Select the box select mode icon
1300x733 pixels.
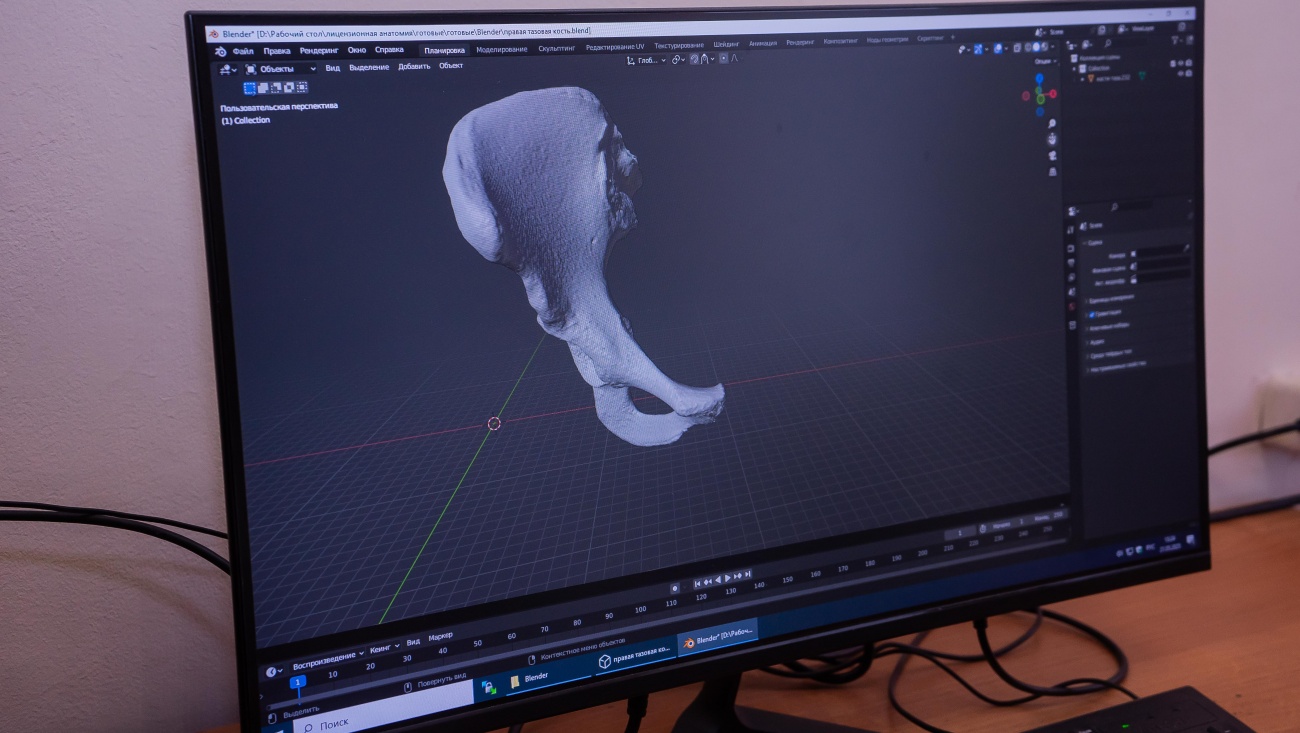click(x=249, y=88)
